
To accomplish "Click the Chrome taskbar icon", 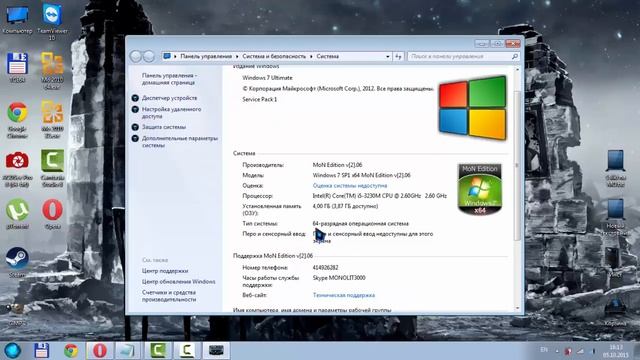I will [71, 350].
